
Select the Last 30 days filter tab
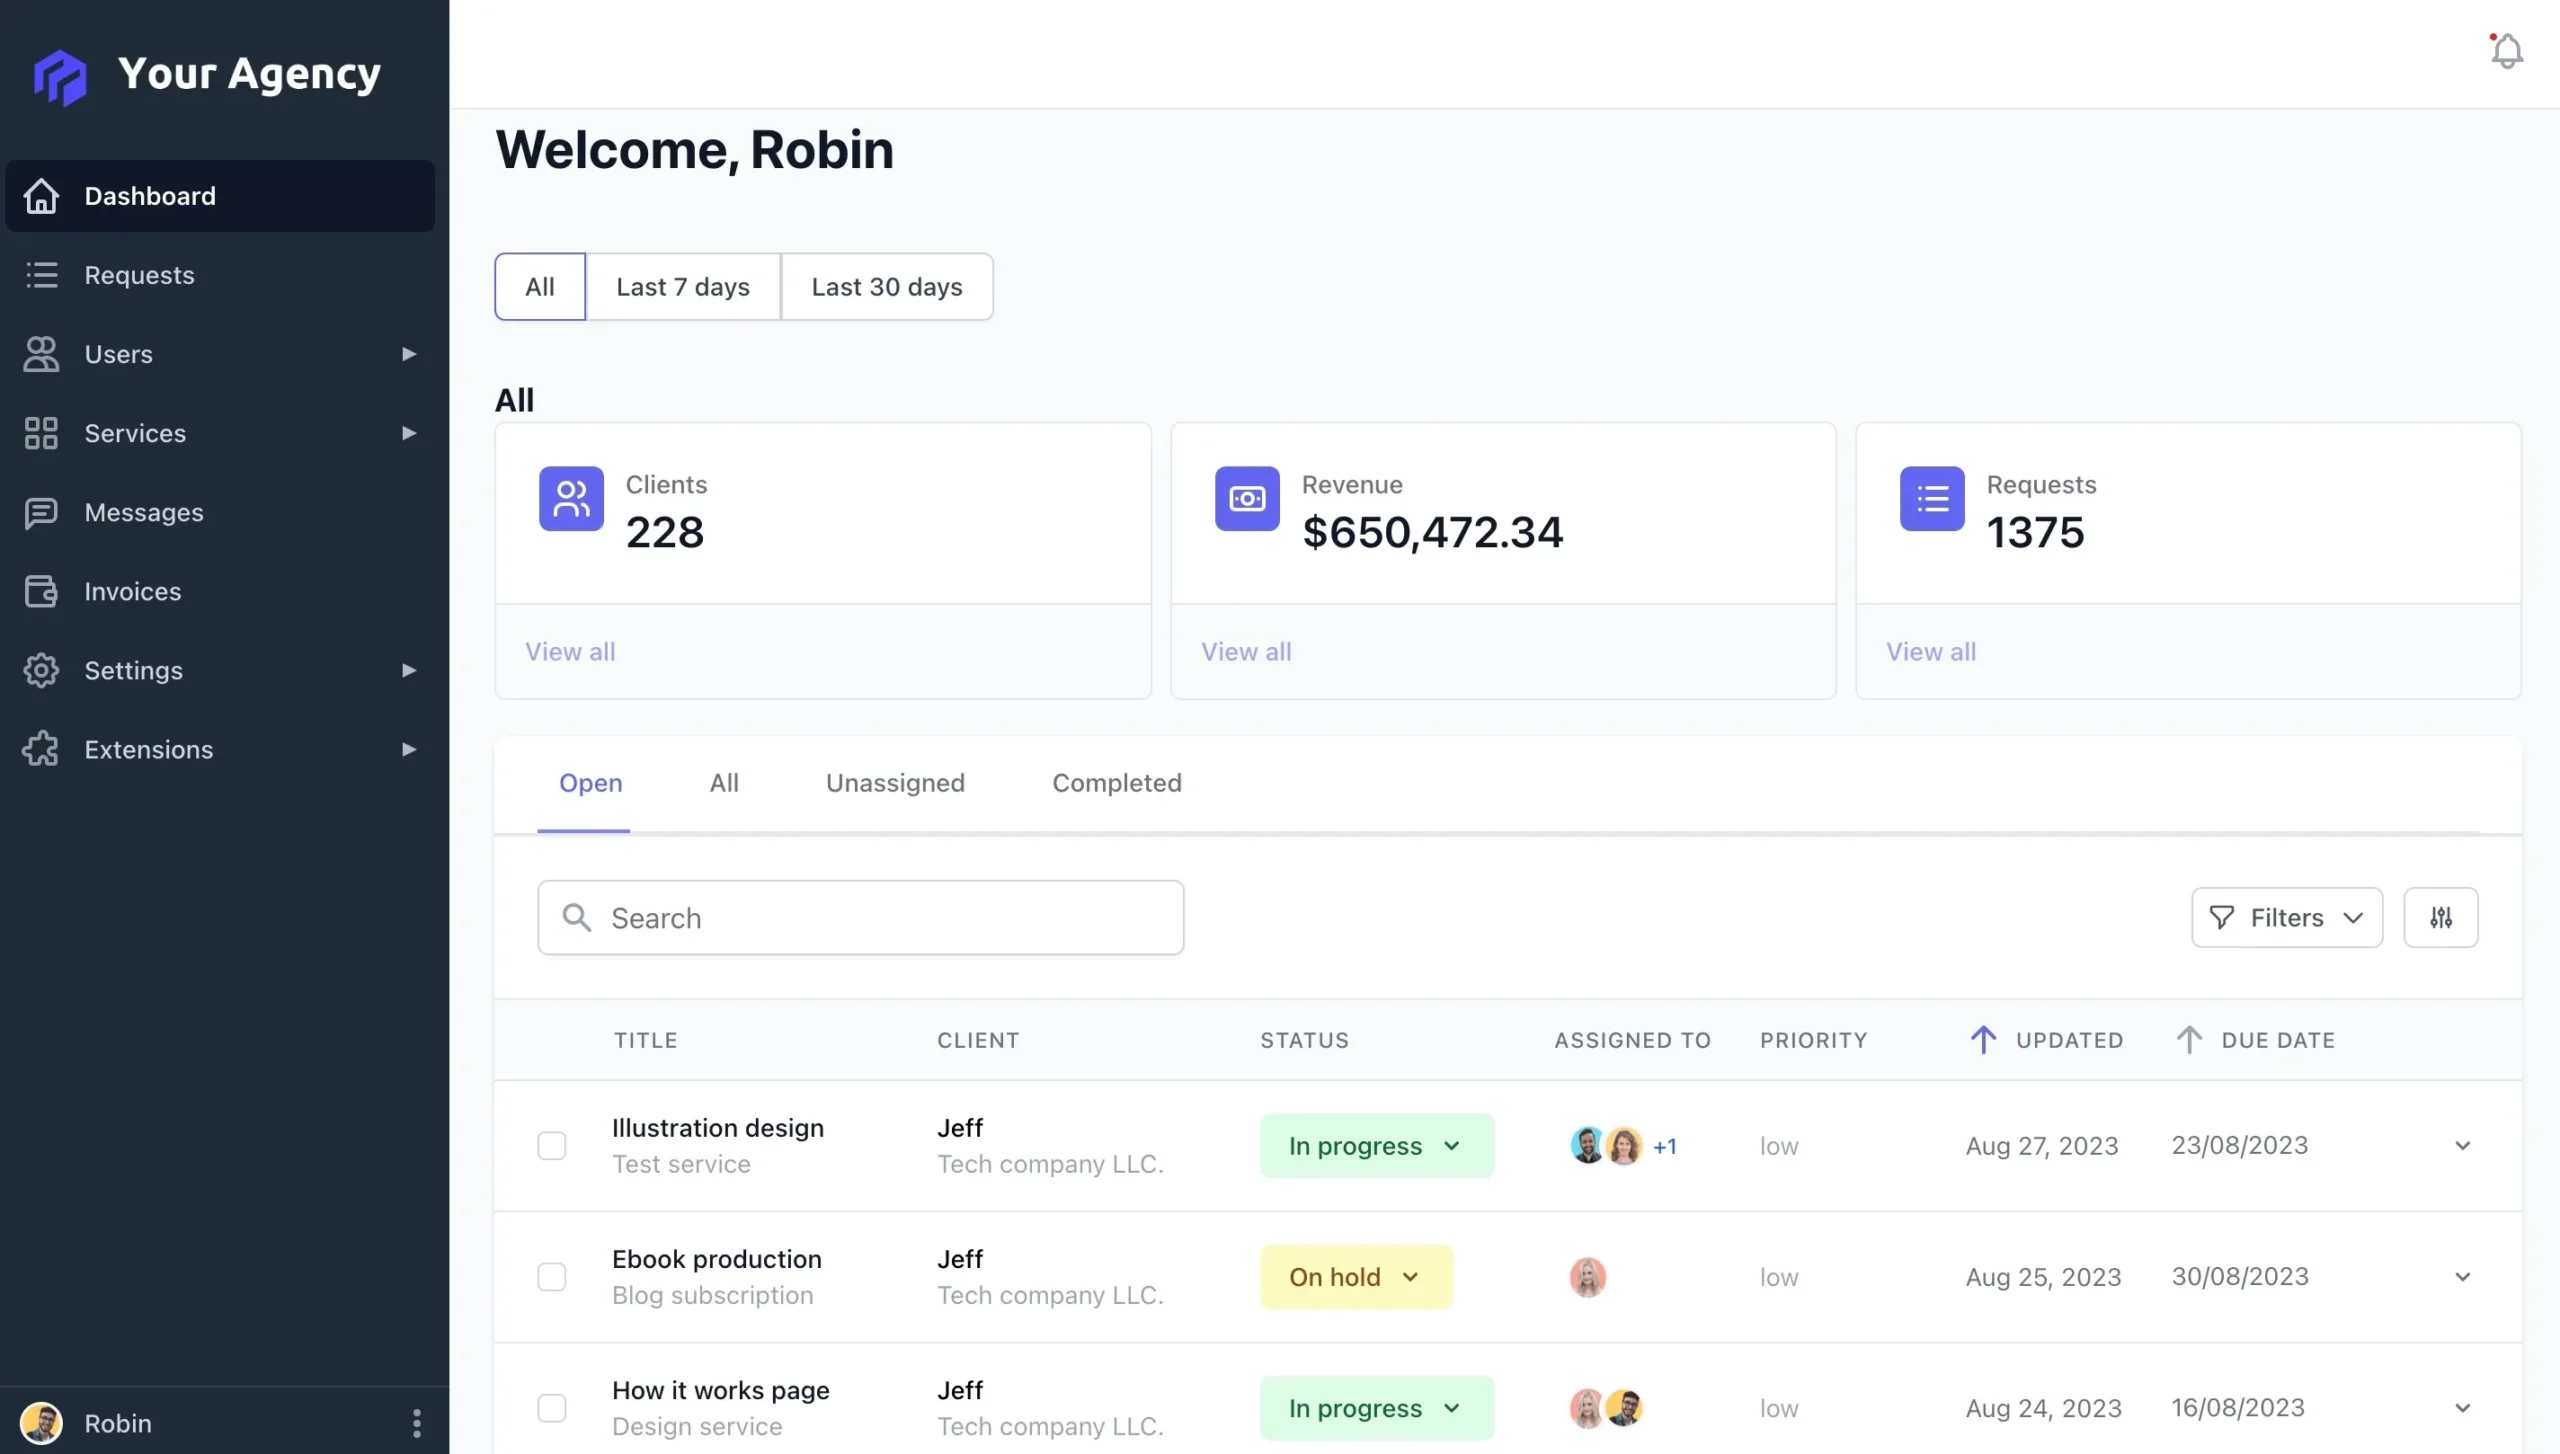886,286
